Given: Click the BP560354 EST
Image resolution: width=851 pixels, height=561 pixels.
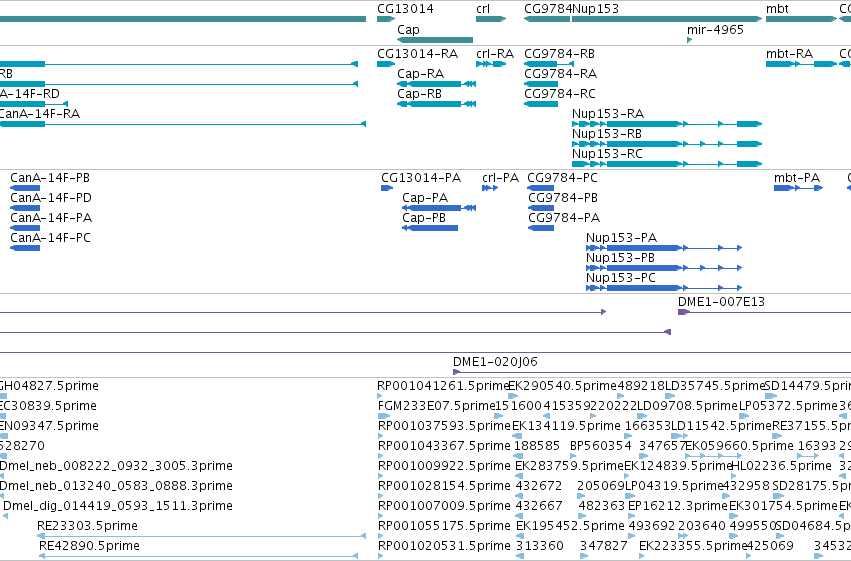Looking at the screenshot, I should (573, 456).
